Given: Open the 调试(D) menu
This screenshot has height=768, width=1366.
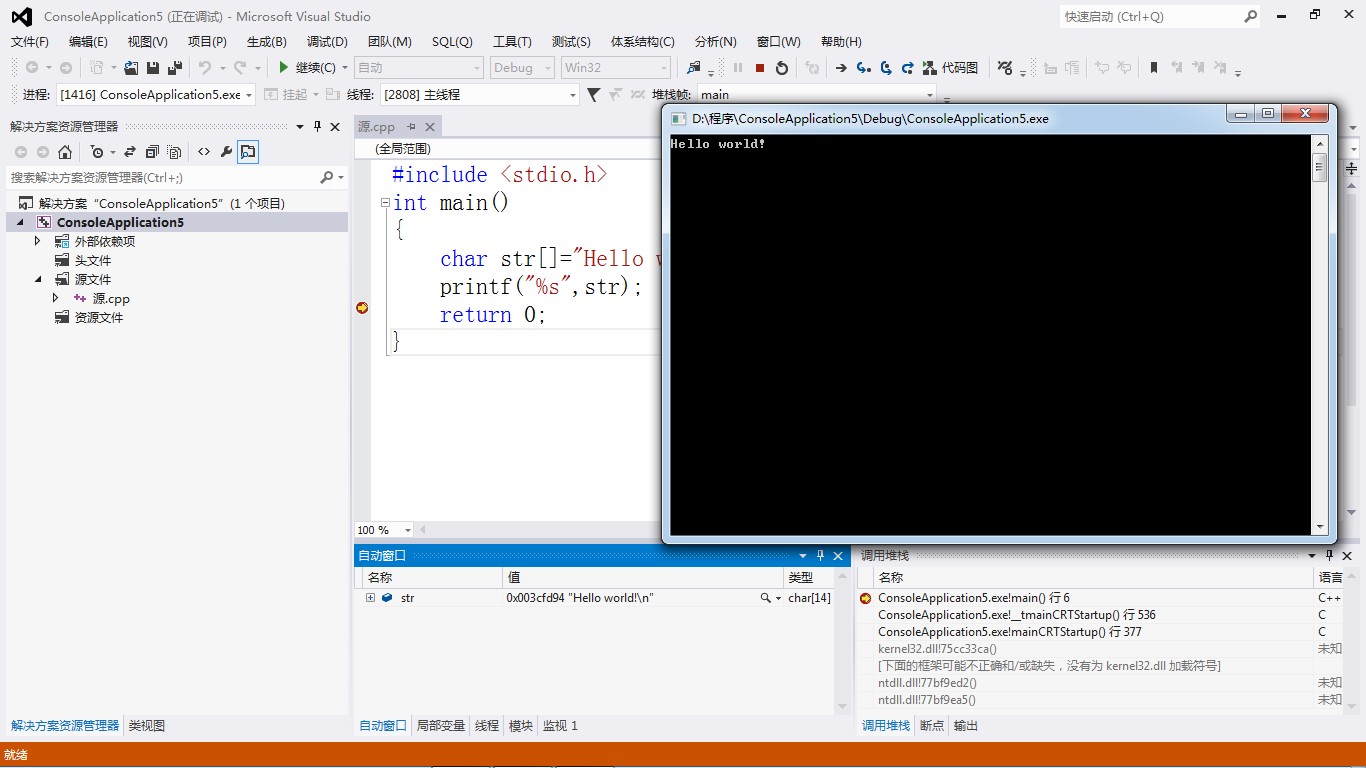Looking at the screenshot, I should [327, 42].
